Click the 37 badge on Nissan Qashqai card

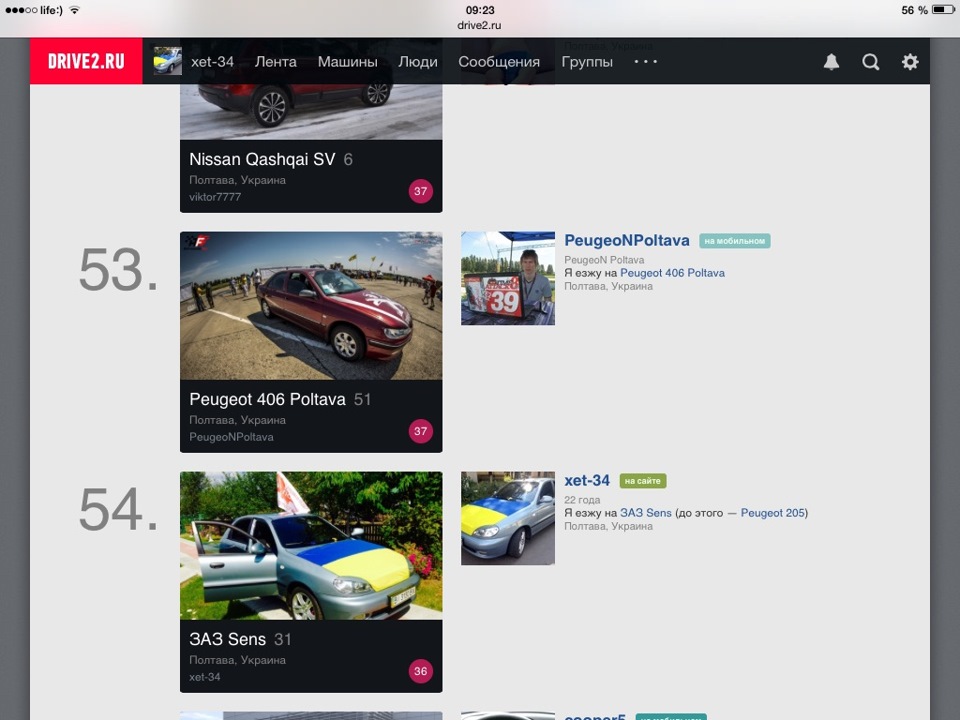click(x=421, y=191)
